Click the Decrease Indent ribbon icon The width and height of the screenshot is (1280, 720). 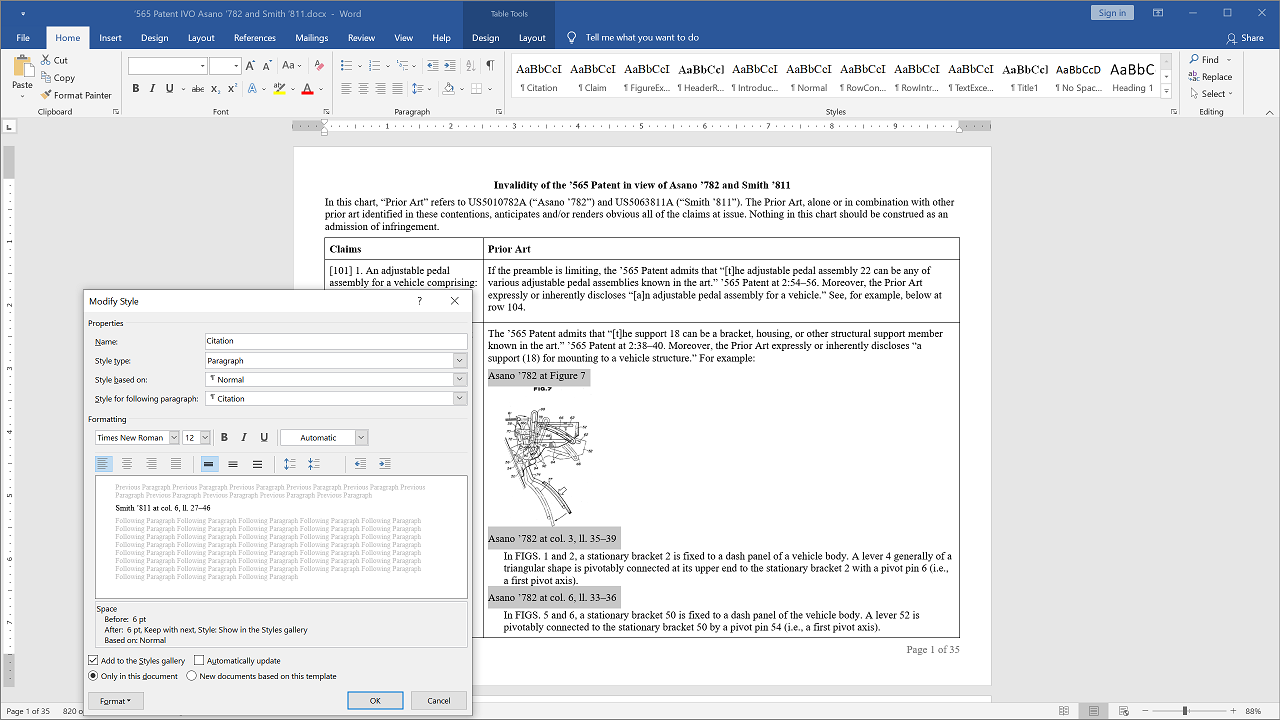click(432, 66)
